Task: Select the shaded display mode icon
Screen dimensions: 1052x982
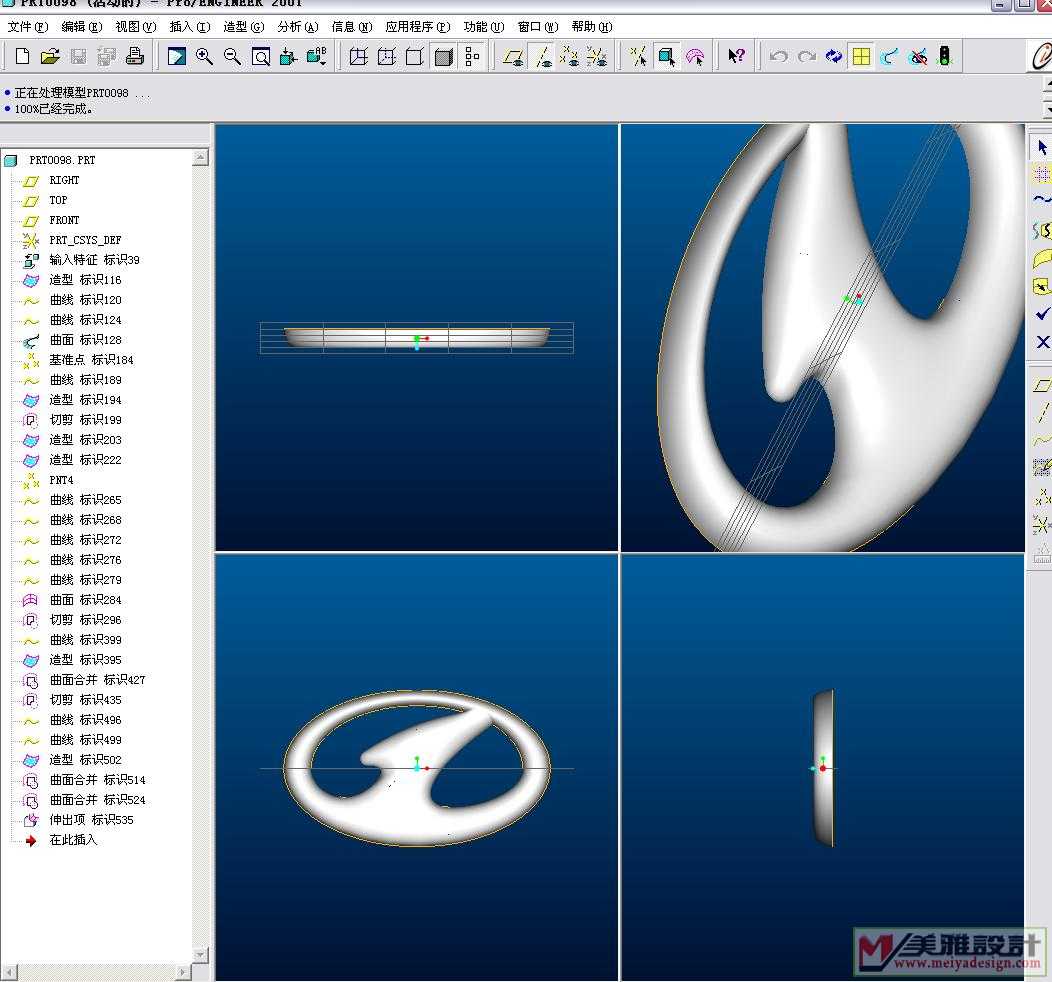Action: click(x=444, y=57)
